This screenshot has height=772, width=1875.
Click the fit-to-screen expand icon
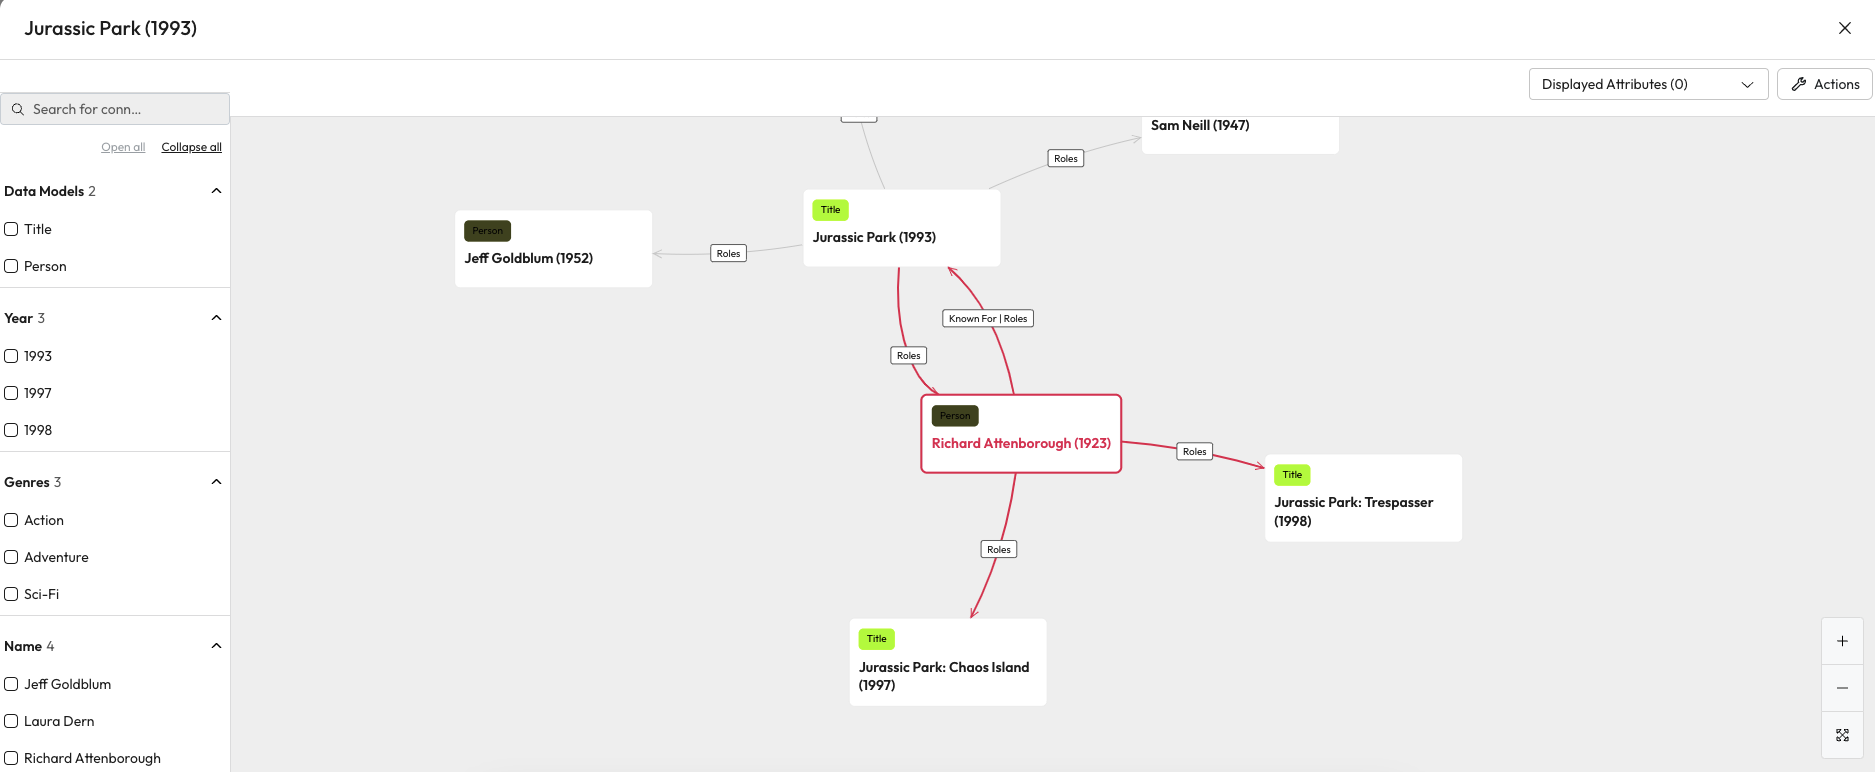[1842, 735]
